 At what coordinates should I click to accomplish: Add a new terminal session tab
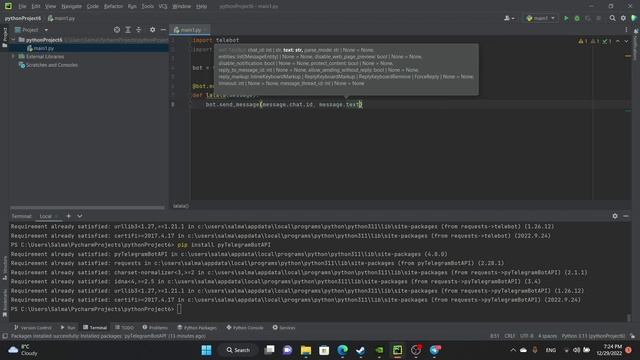coord(69,216)
